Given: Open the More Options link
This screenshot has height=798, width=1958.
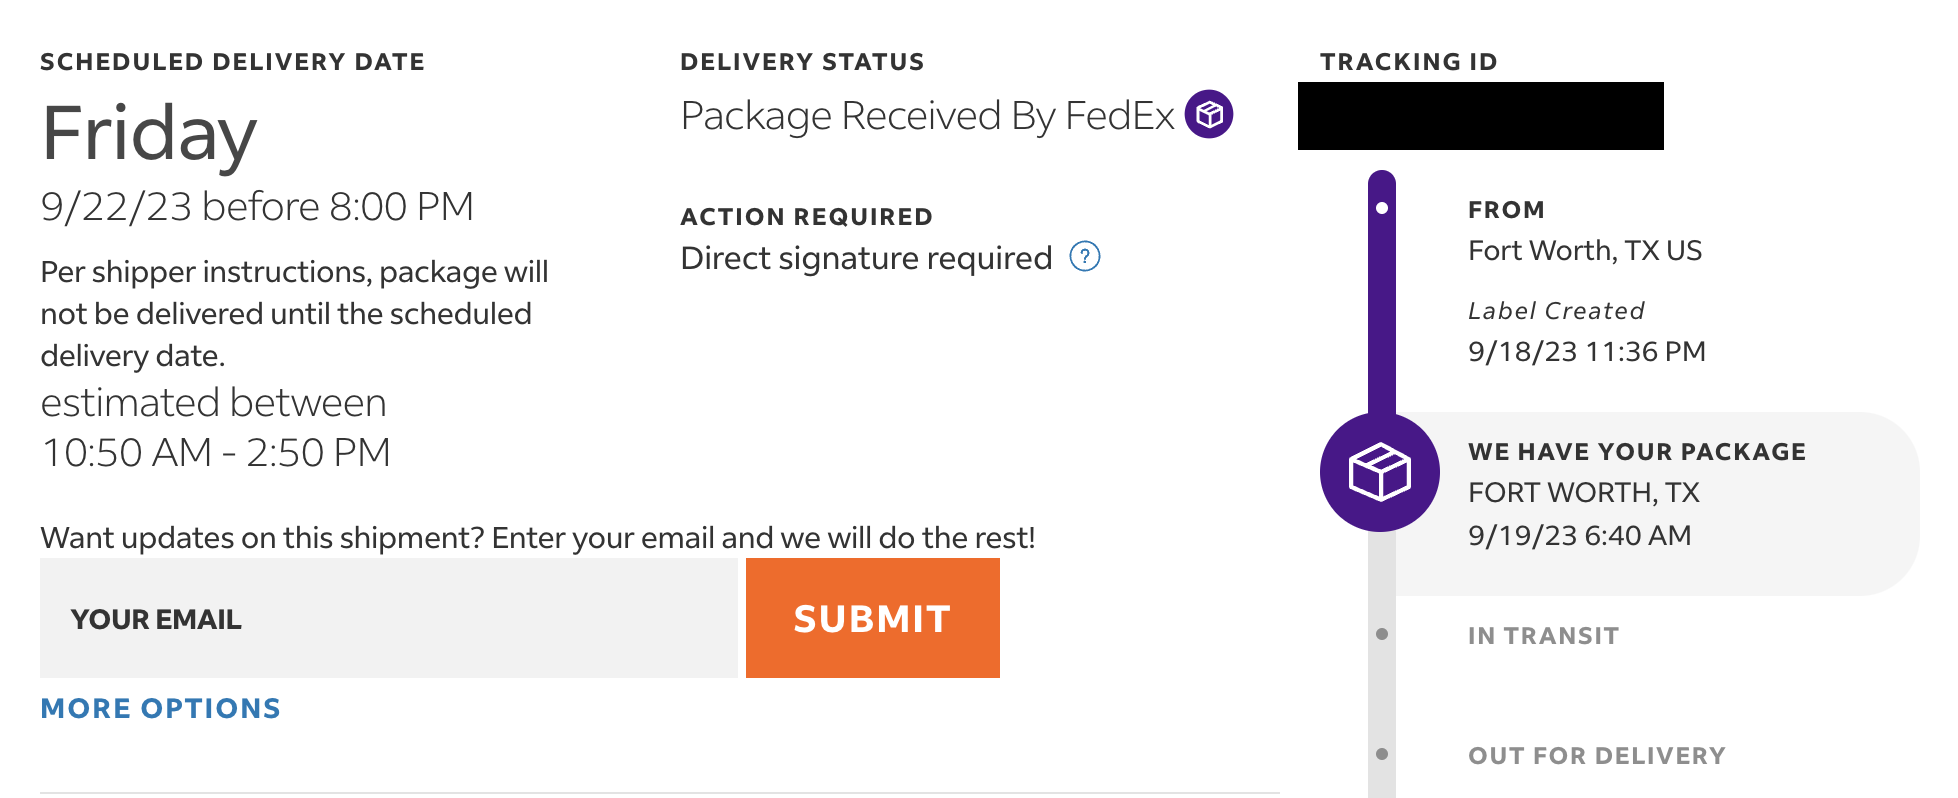Looking at the screenshot, I should point(160,708).
